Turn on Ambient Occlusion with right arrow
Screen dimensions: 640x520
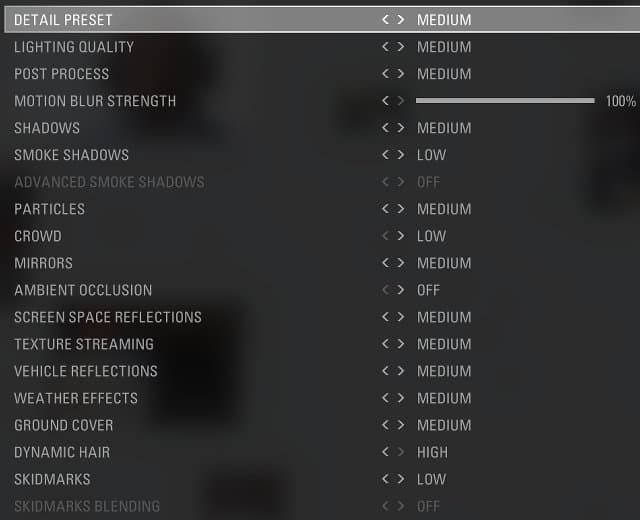point(401,290)
